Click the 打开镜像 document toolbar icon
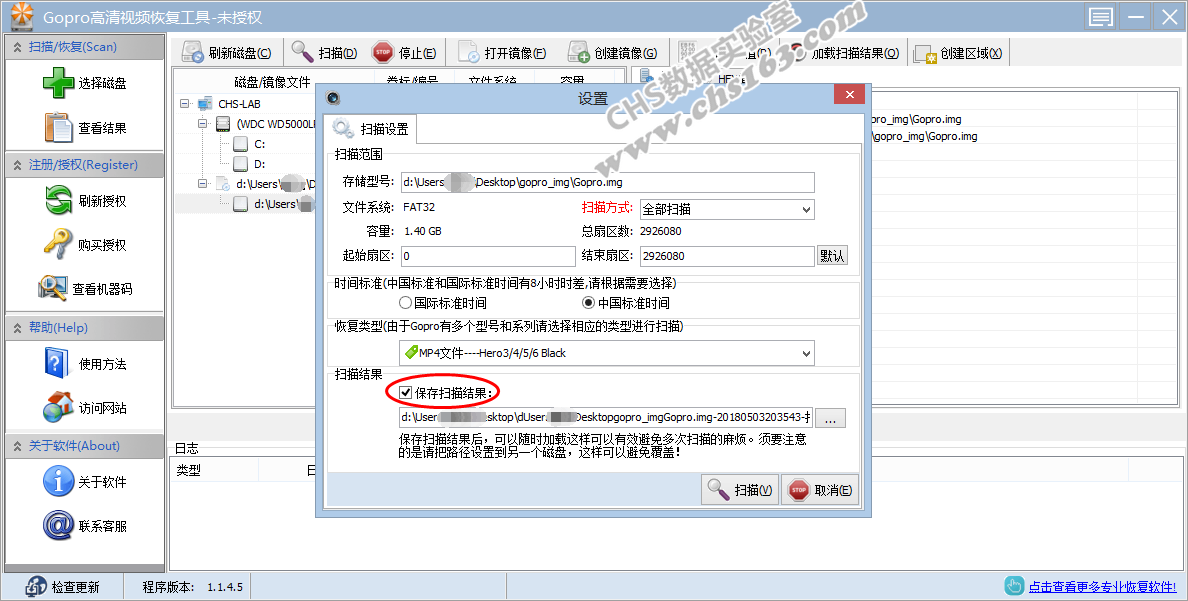This screenshot has width=1188, height=601. [x=468, y=52]
